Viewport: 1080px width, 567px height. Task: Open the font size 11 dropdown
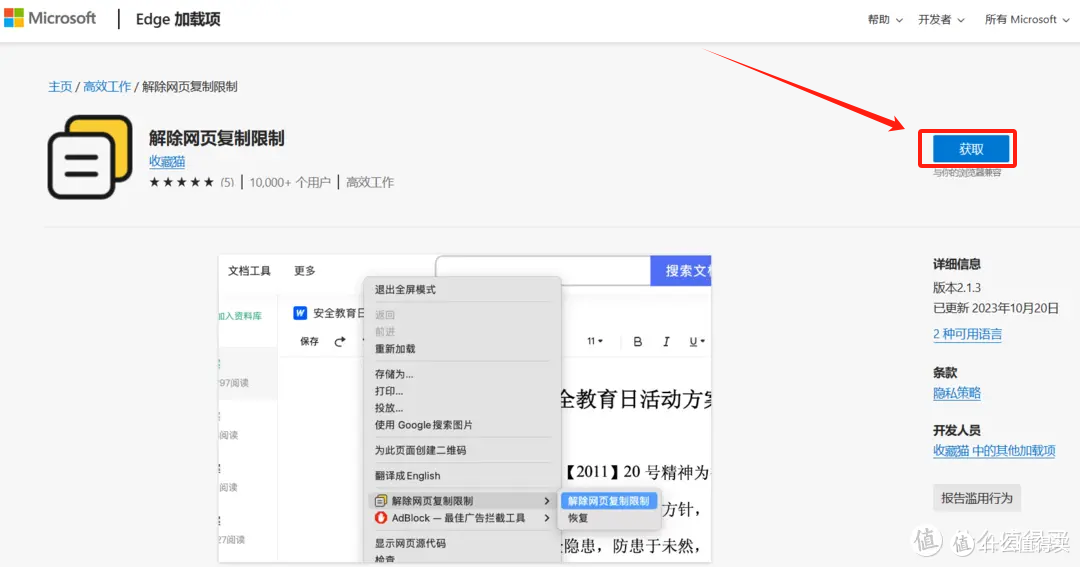point(595,341)
